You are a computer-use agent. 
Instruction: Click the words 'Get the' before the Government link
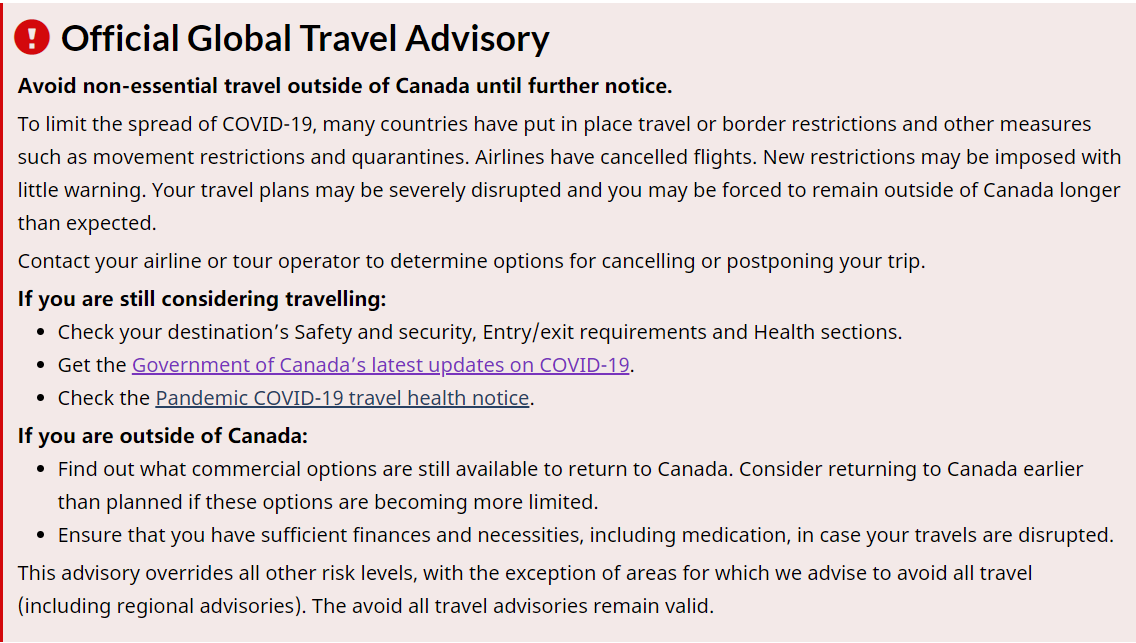pyautogui.click(x=92, y=365)
